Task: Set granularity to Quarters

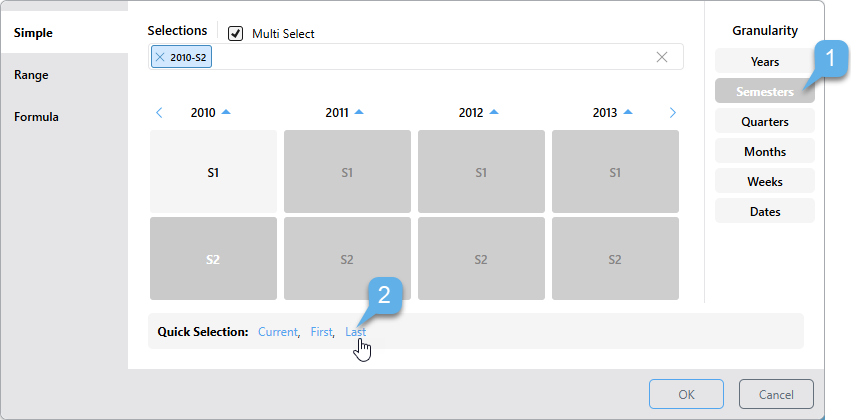Action: pyautogui.click(x=764, y=122)
